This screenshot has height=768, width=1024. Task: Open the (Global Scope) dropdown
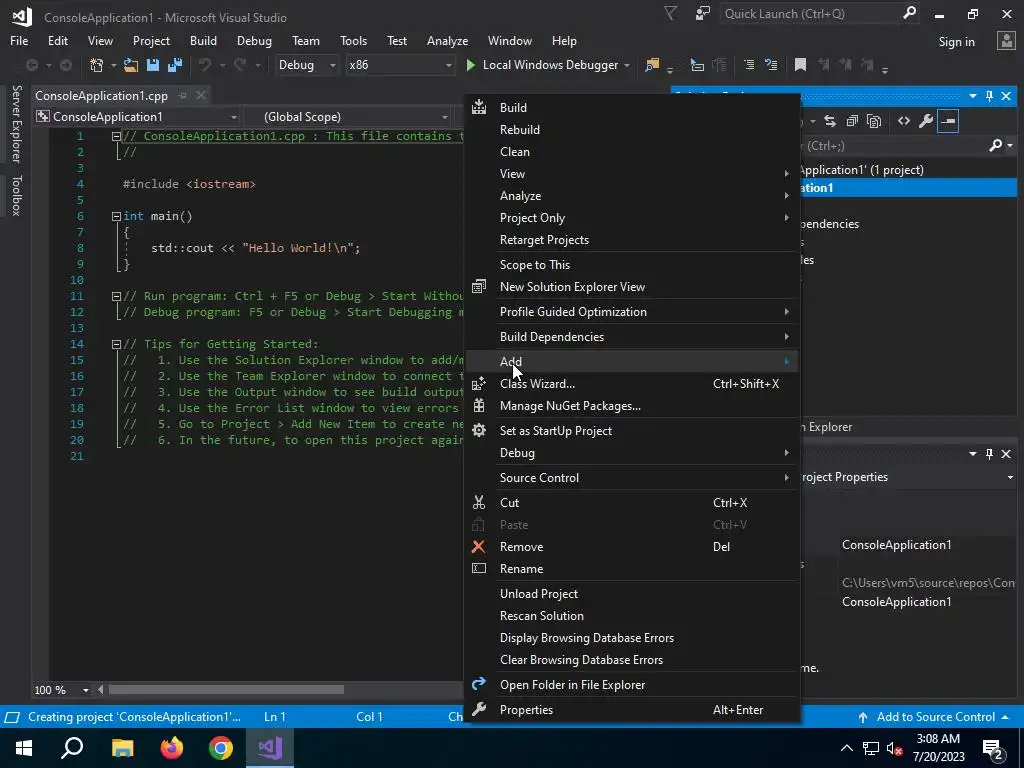[347, 117]
